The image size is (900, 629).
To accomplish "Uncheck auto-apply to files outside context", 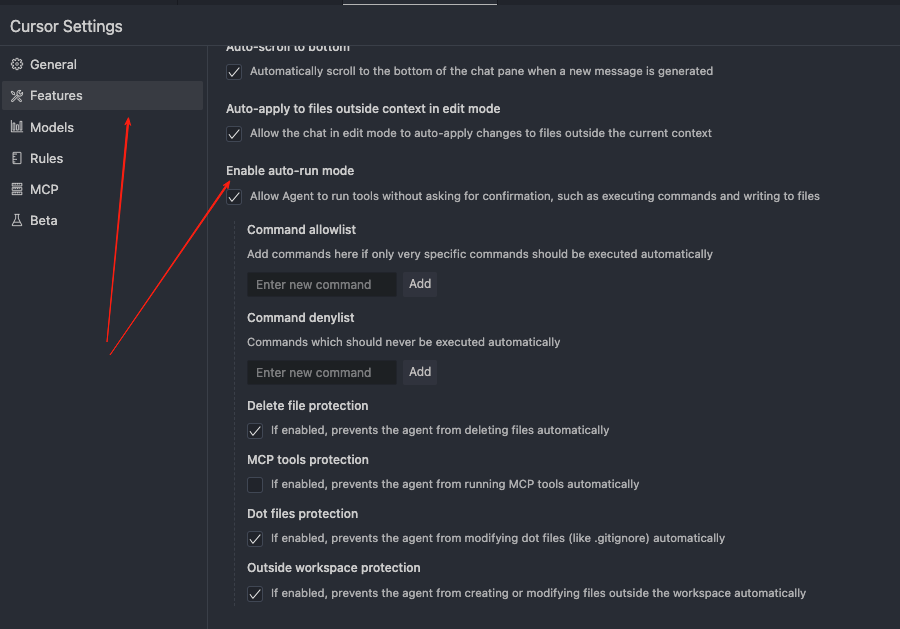I will coord(234,134).
